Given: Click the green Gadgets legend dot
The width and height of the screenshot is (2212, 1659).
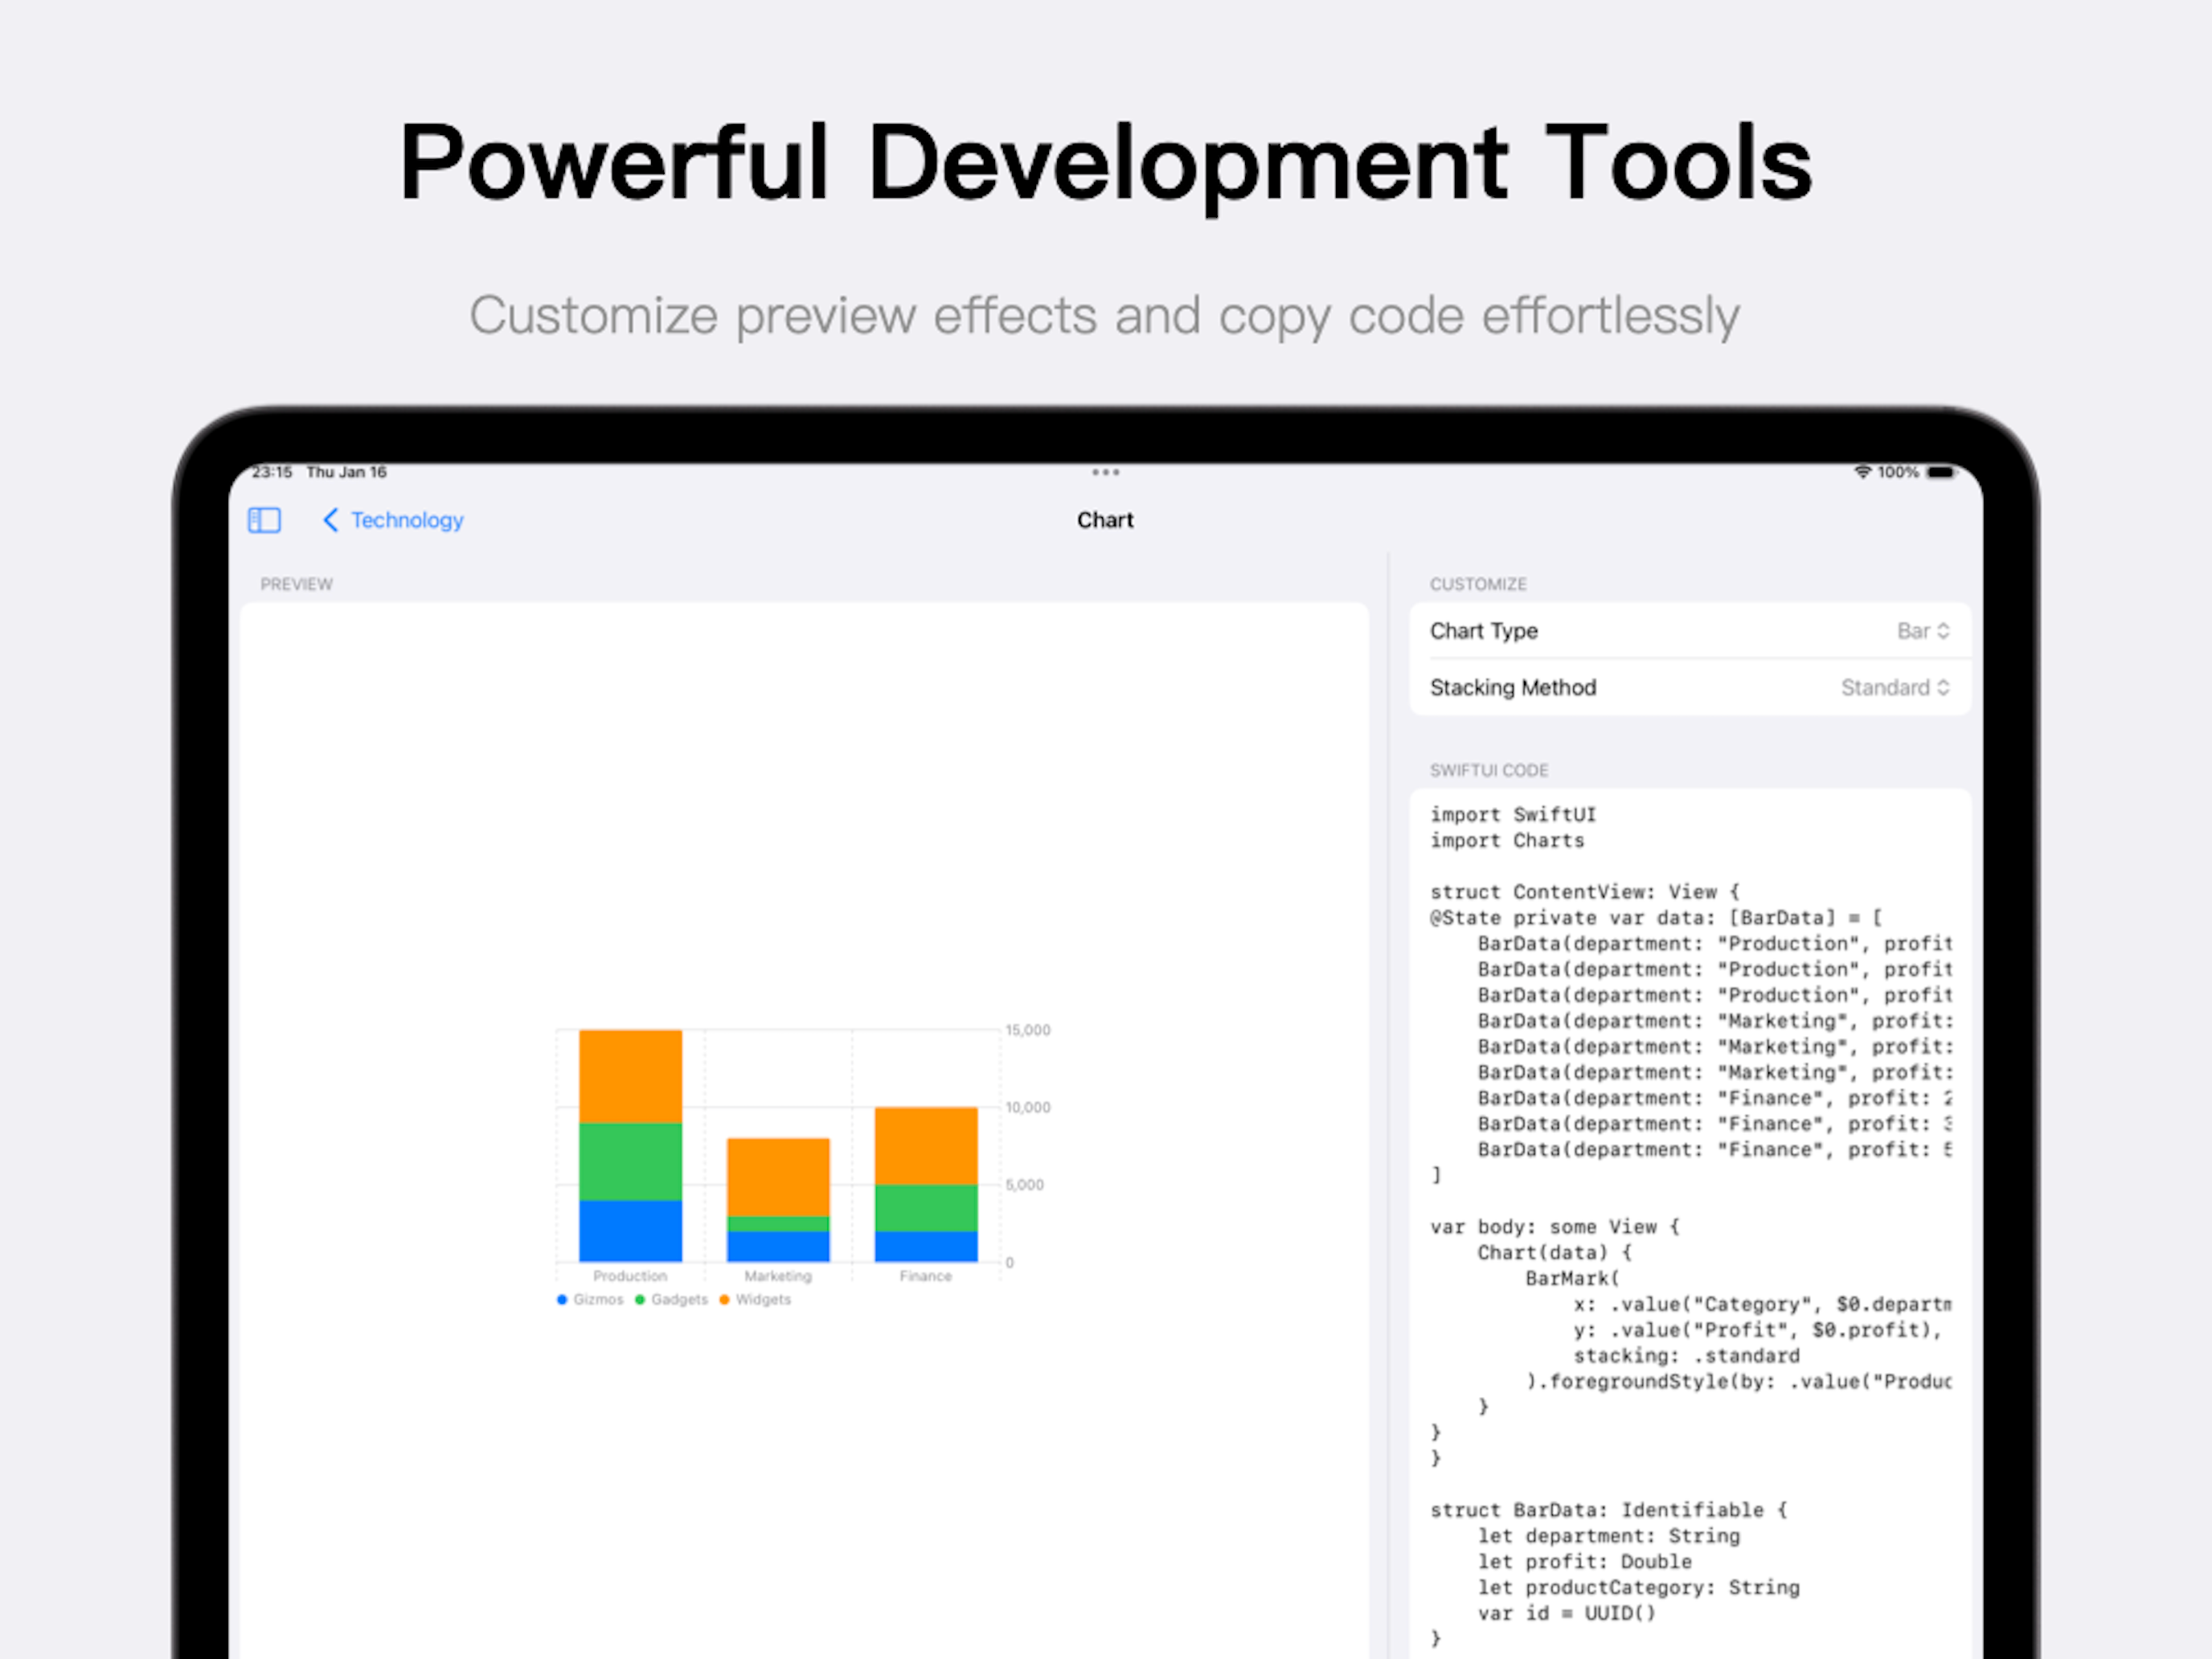Looking at the screenshot, I should [x=640, y=1300].
